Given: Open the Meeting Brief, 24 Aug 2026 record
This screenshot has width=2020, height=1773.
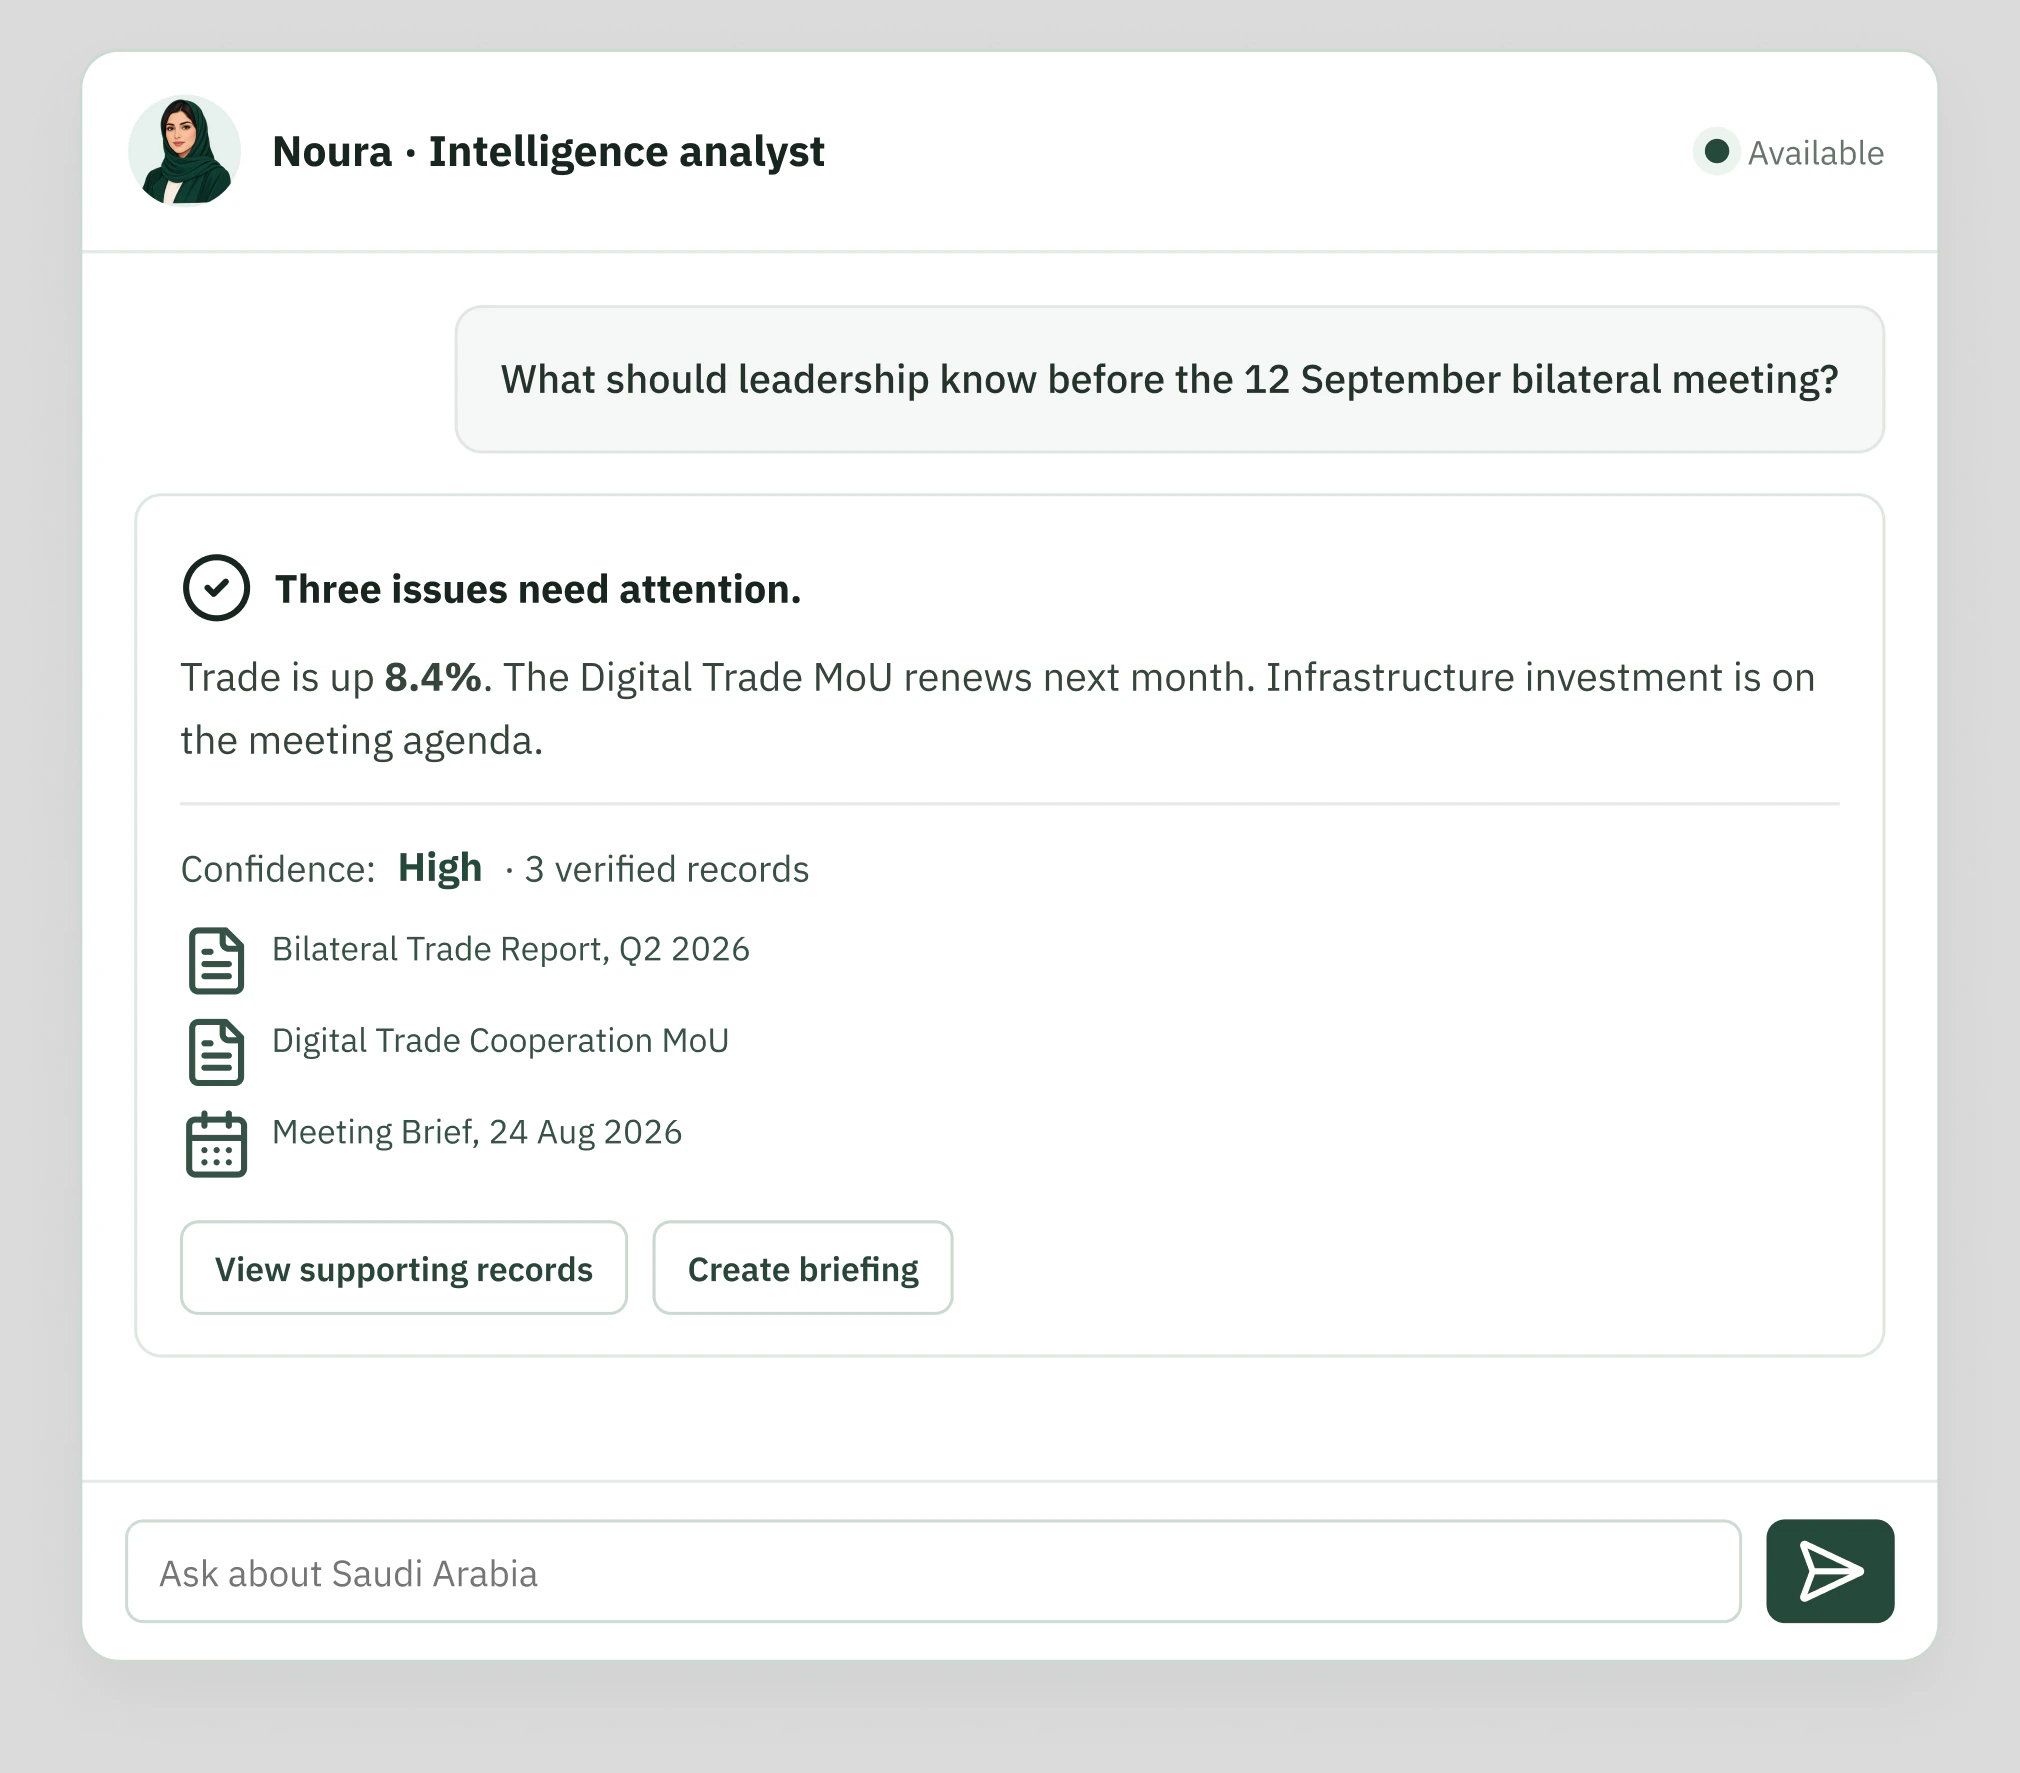Looking at the screenshot, I should coord(477,1132).
